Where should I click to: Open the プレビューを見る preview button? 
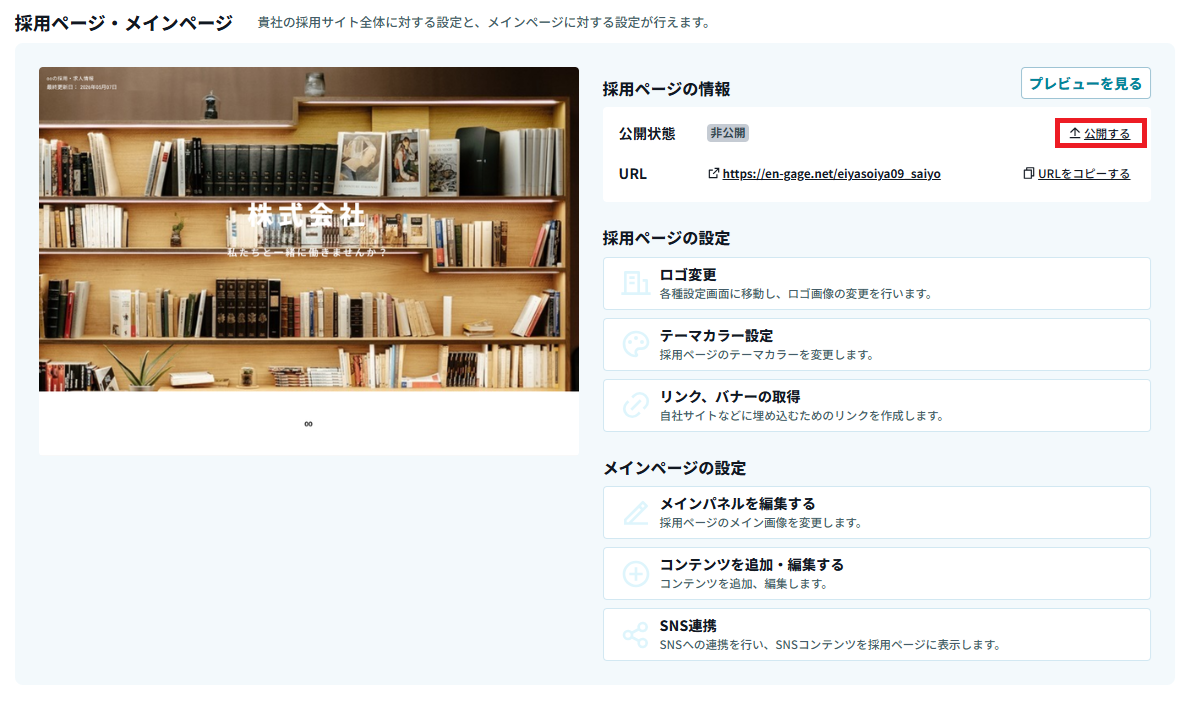point(1086,84)
